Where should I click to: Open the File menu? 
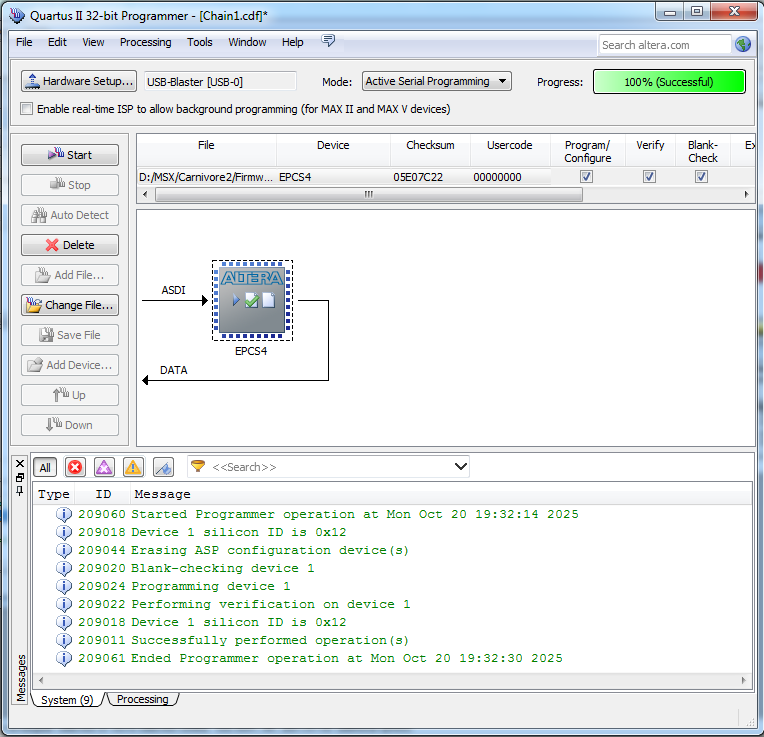coord(24,42)
